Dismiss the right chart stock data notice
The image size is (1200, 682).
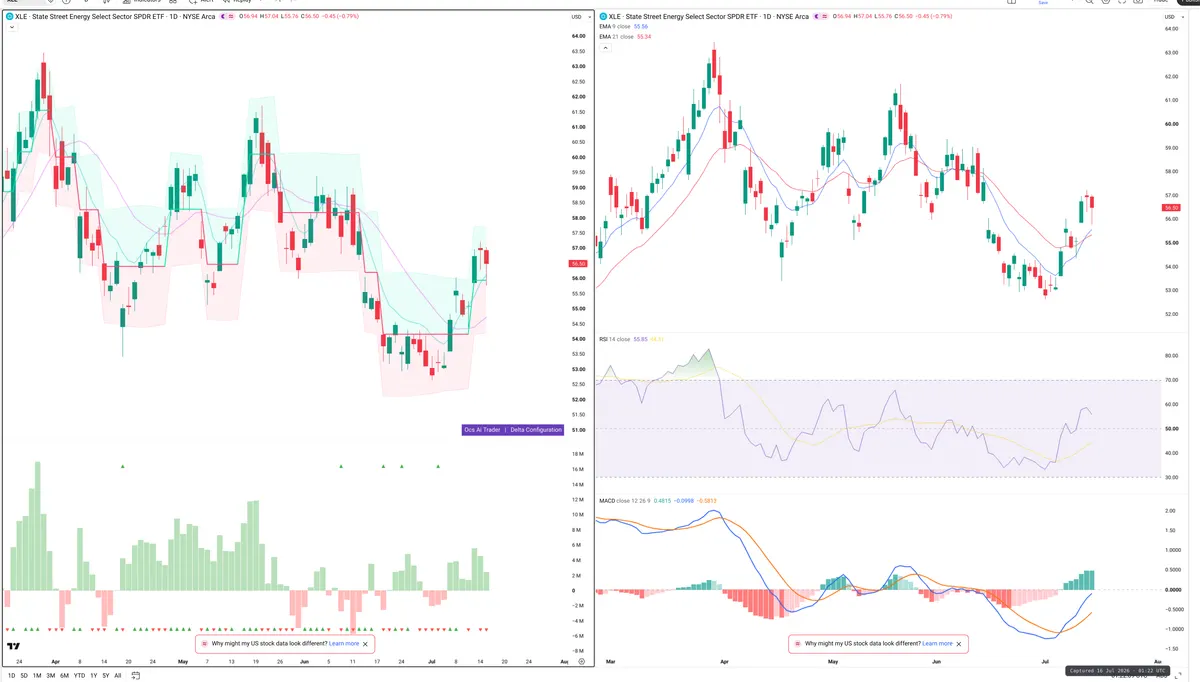[x=960, y=644]
